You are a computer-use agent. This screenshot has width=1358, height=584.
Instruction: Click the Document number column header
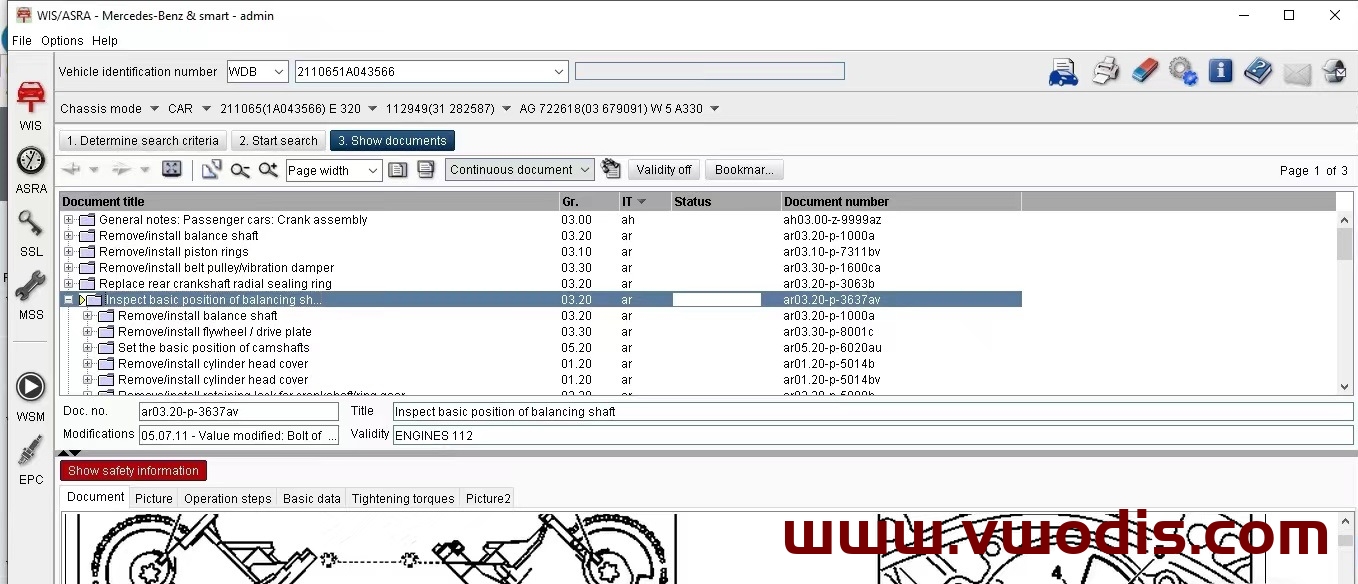tap(901, 202)
